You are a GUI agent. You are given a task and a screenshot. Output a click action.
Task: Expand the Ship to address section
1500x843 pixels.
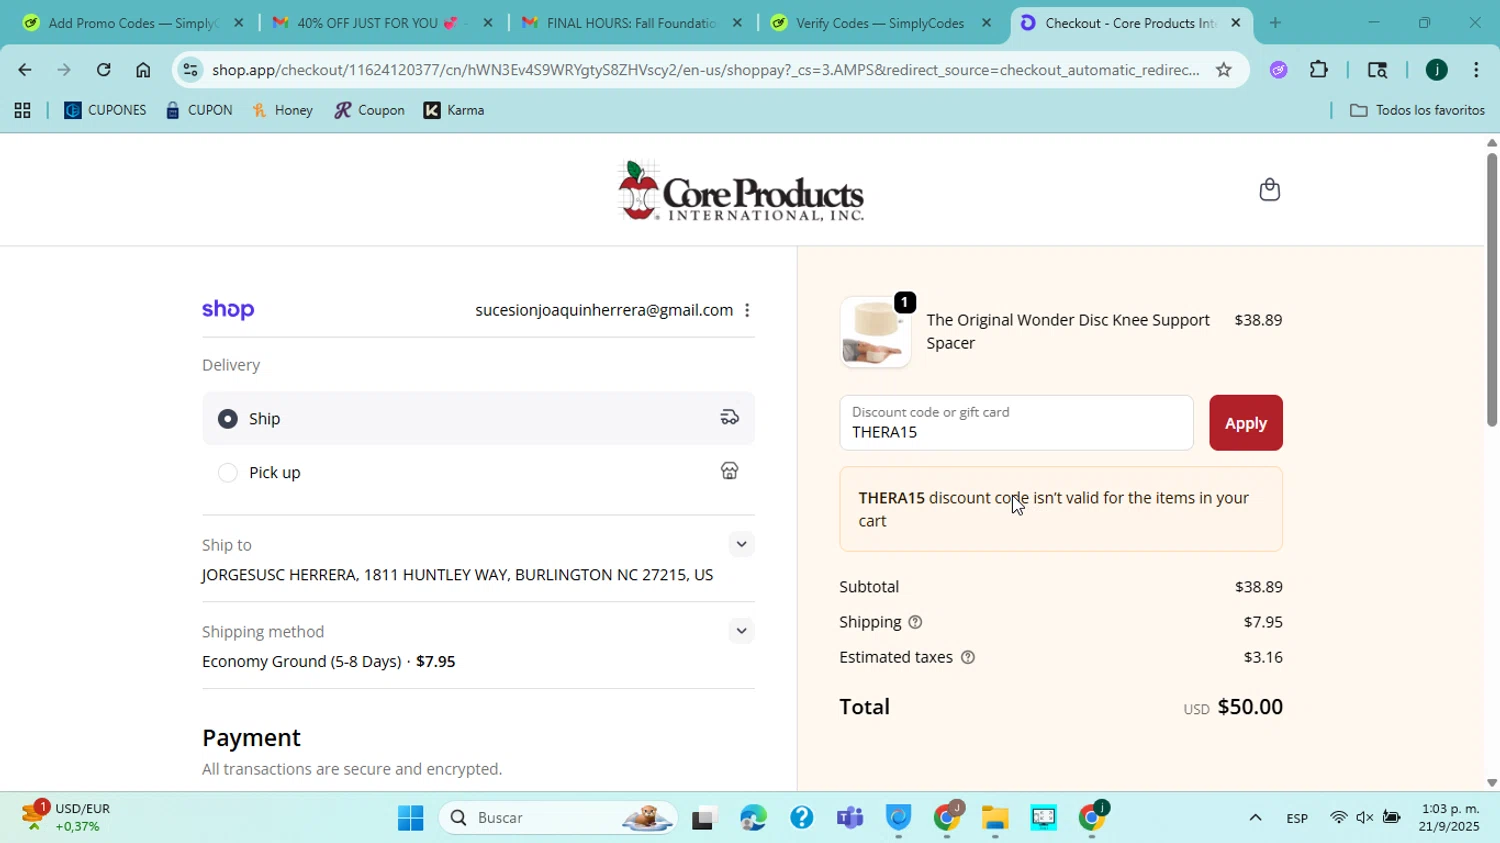(x=741, y=544)
